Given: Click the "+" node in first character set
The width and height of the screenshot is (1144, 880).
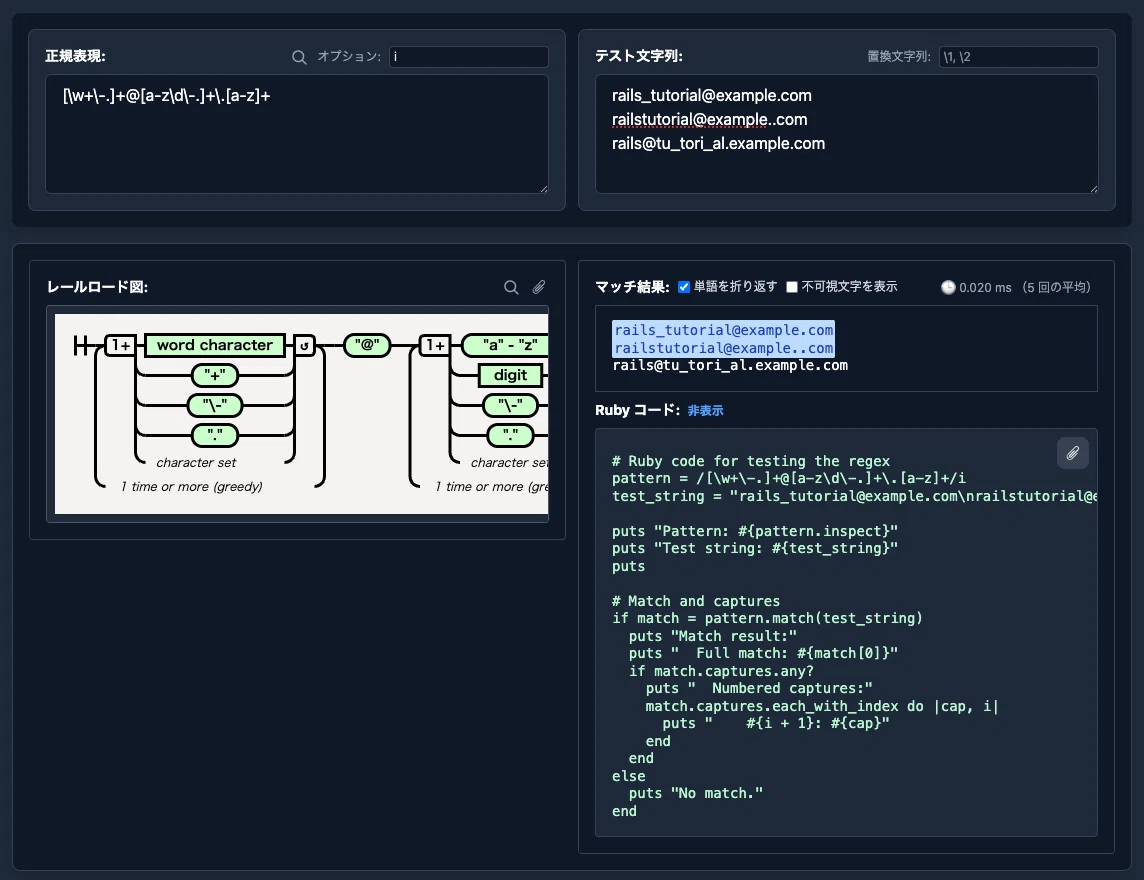Looking at the screenshot, I should pyautogui.click(x=214, y=375).
